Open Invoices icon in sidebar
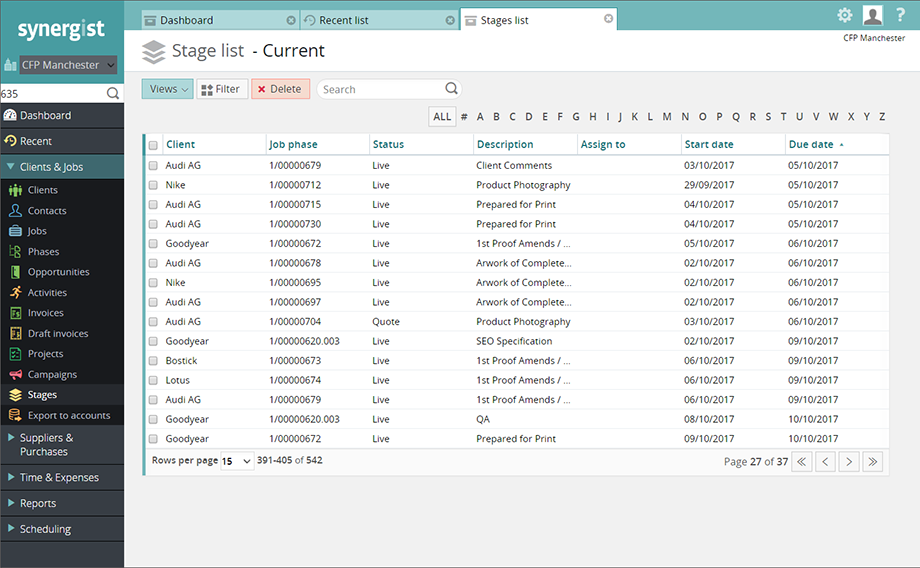Viewport: 920px width, 568px height. [15, 313]
